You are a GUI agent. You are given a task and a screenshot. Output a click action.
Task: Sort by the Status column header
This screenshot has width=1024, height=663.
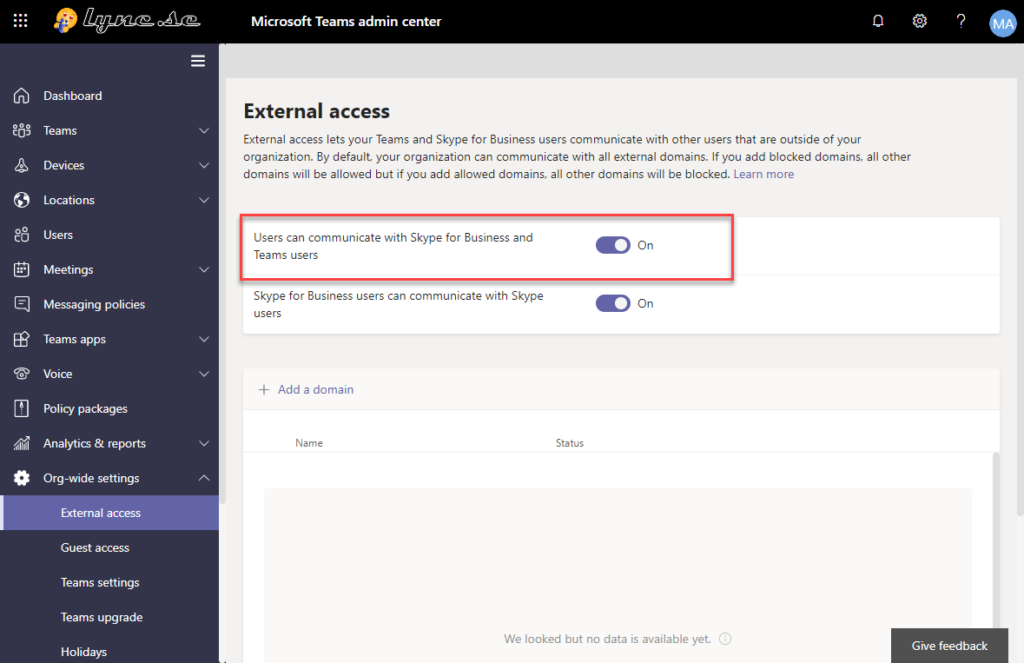tap(569, 443)
